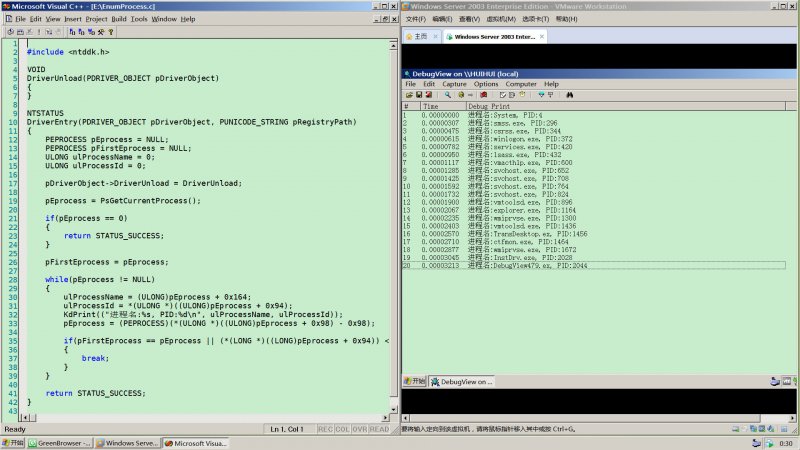This screenshot has width=800, height=450.
Task: Click the binoculars Find icon in DebugView
Action: 569,95
